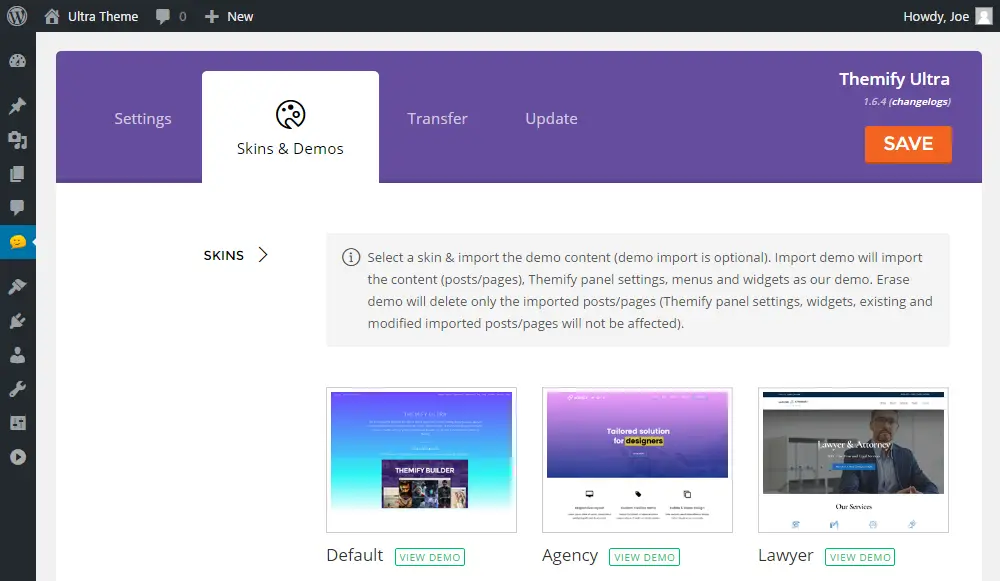Click VIEW DEMO for Agency skin
Image resolution: width=1000 pixels, height=581 pixels.
pyautogui.click(x=644, y=557)
